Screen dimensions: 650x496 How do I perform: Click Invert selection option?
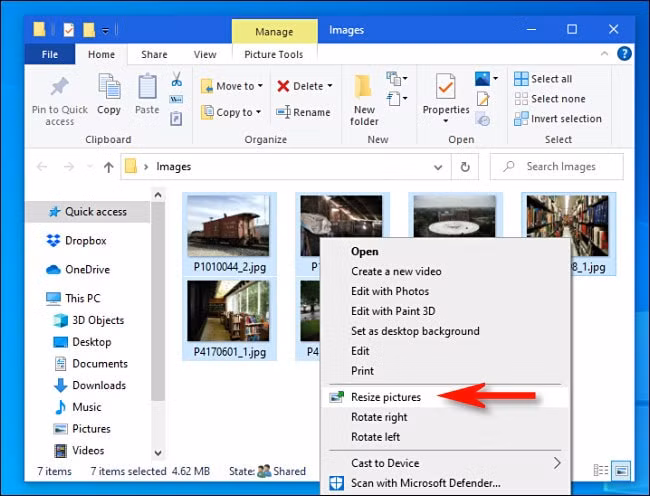click(558, 119)
